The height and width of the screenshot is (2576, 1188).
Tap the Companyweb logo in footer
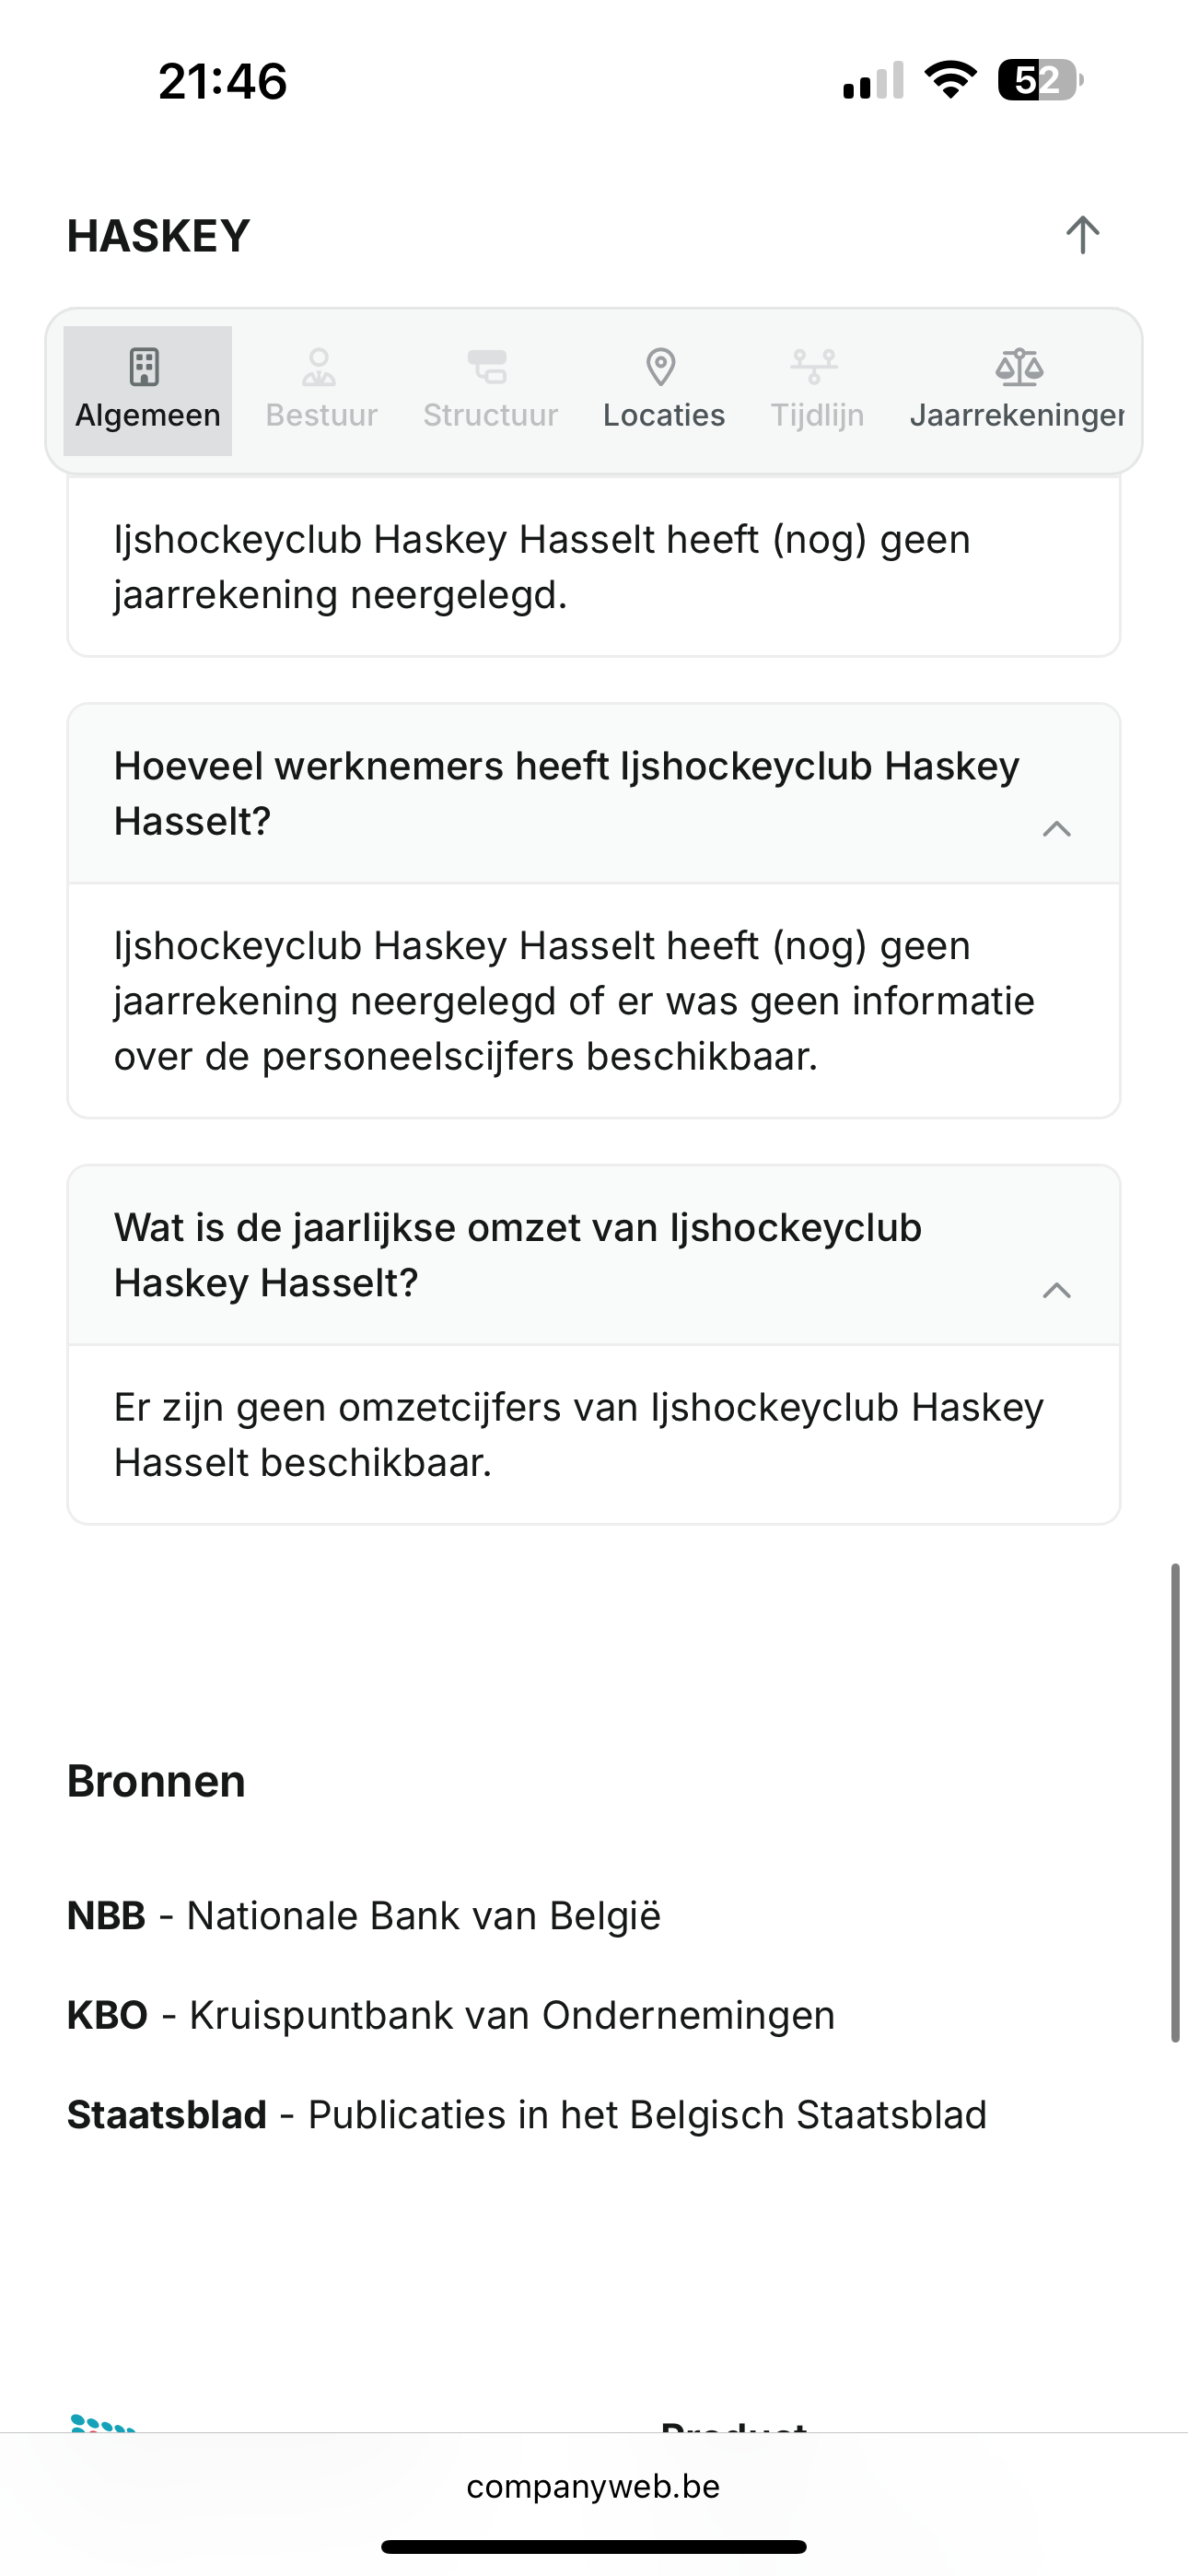(x=102, y=2424)
